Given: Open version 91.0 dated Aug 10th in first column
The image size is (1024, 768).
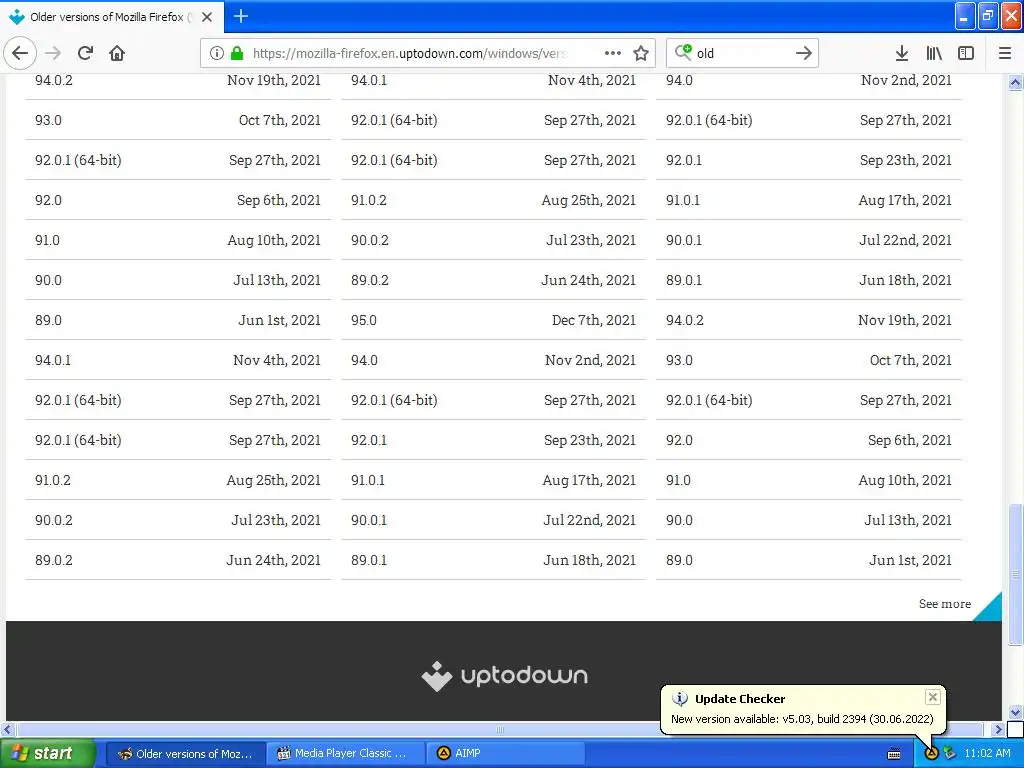Looking at the screenshot, I should click(178, 240).
